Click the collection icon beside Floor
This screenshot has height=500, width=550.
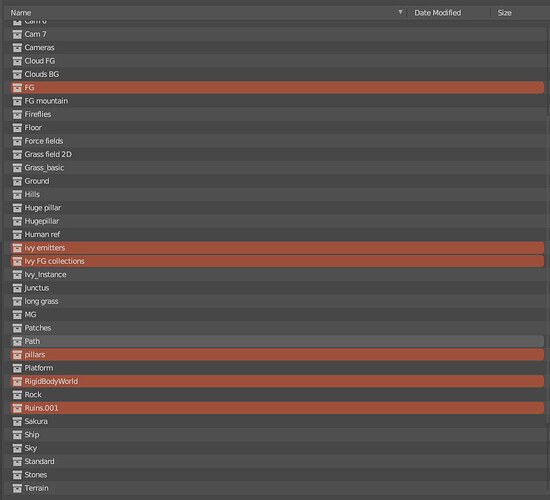click(x=17, y=128)
